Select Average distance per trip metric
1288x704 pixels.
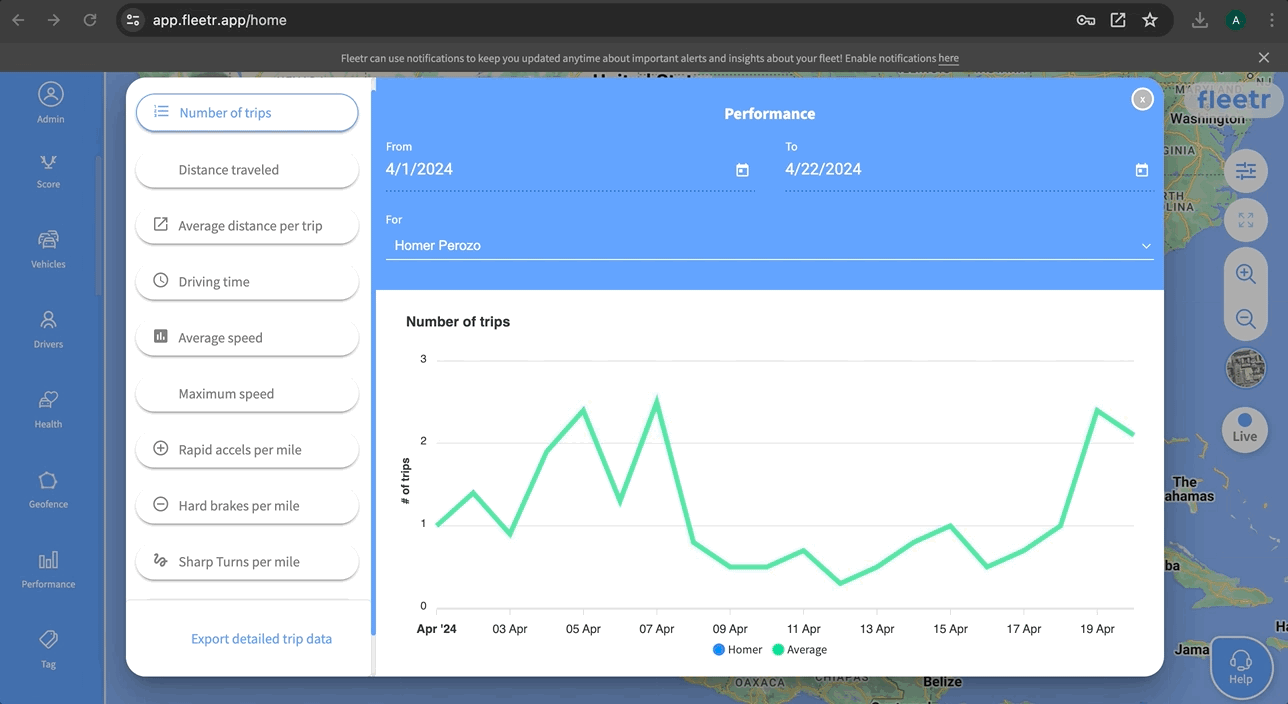click(247, 226)
